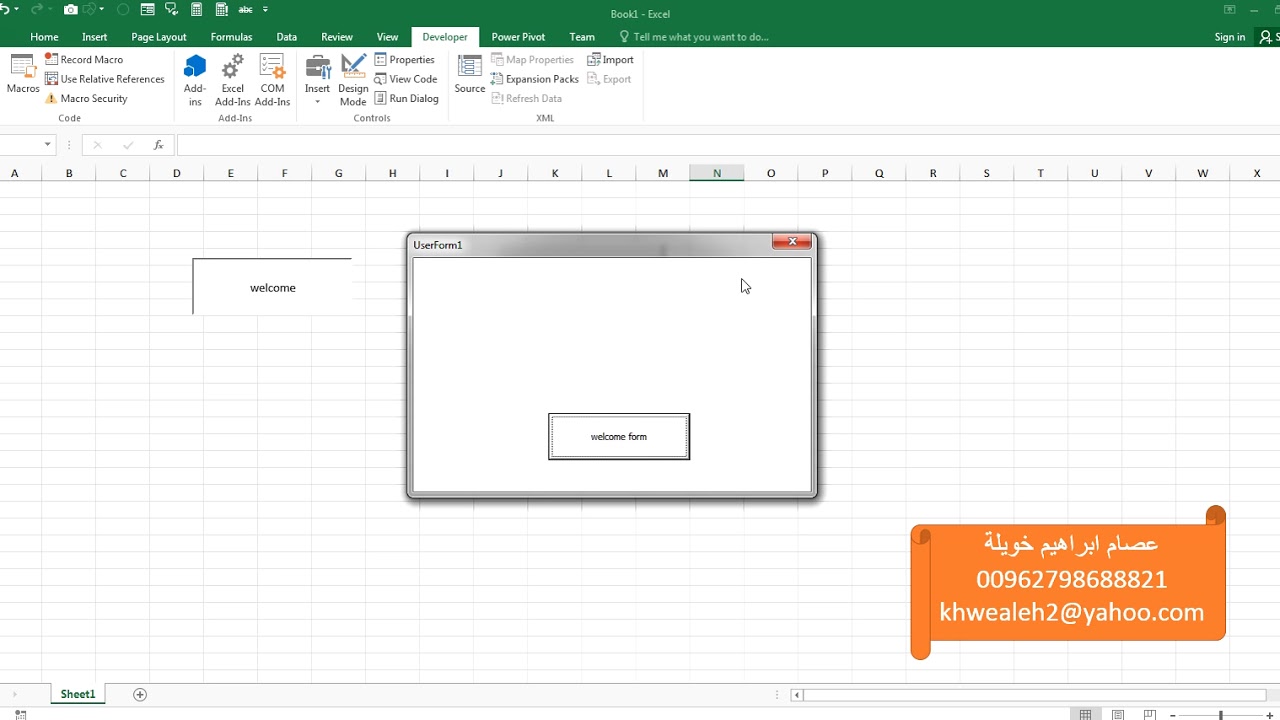Open the View tab
1280x720 pixels.
[387, 37]
